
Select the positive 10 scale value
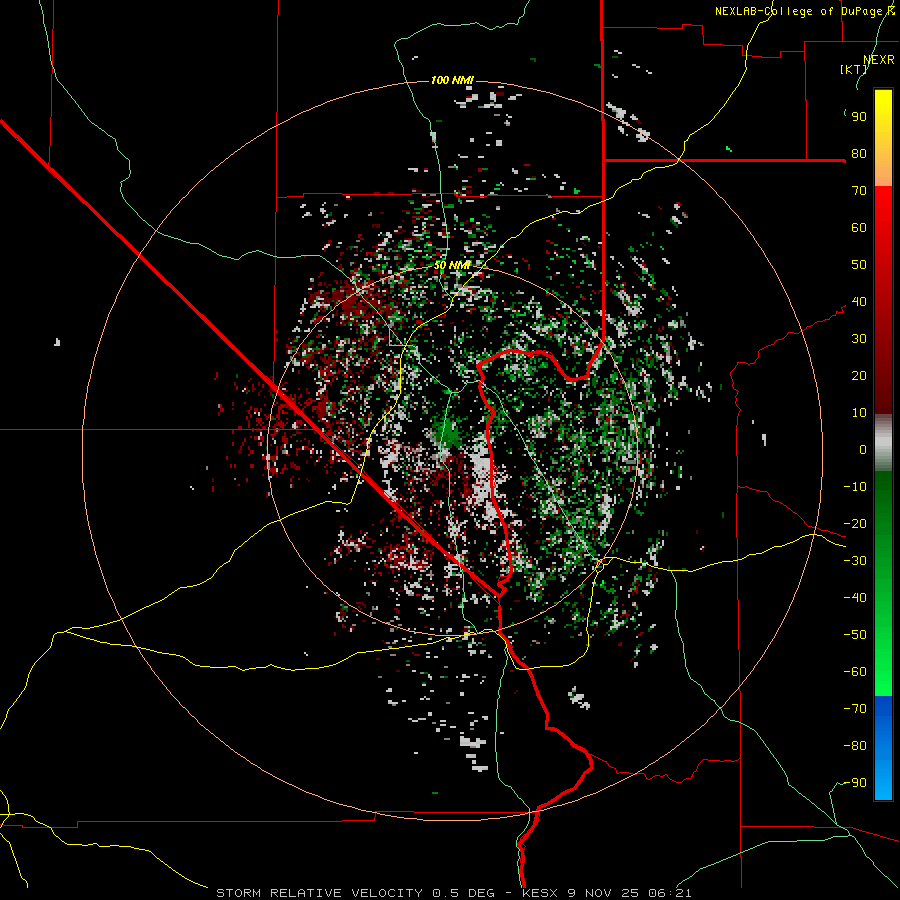[859, 413]
